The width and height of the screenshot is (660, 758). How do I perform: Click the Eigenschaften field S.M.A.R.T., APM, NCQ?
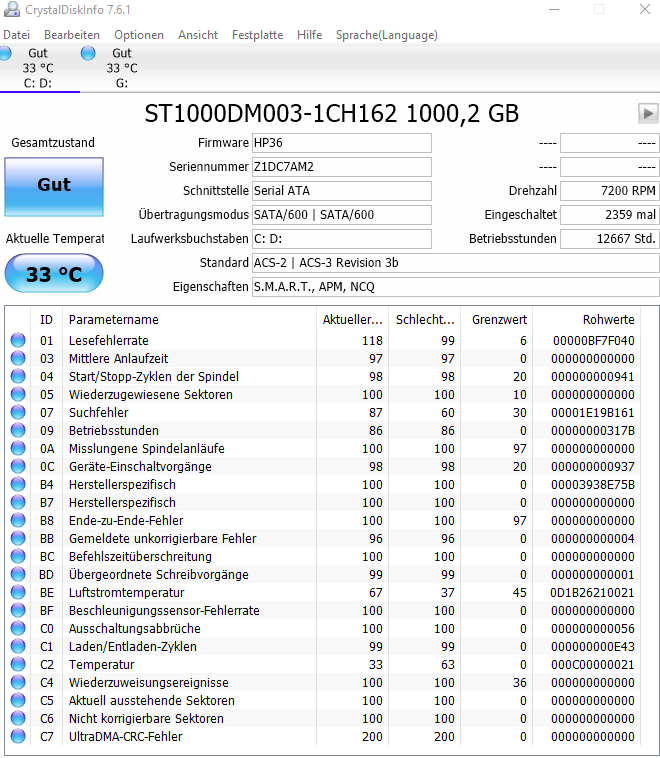455,287
